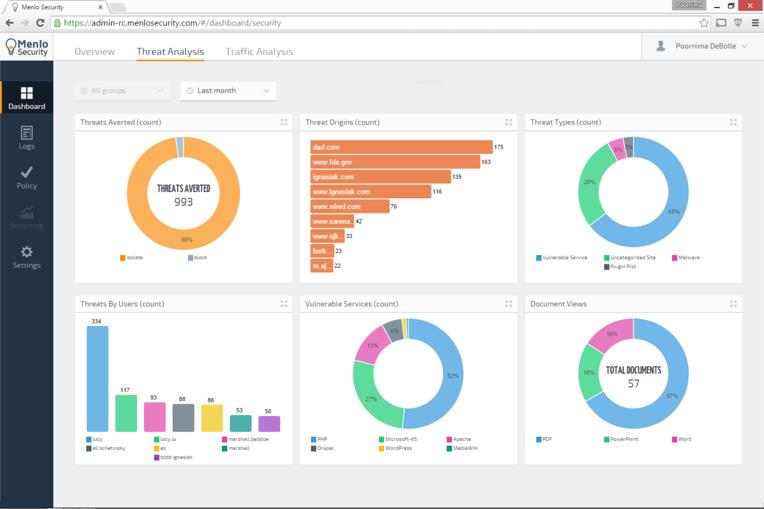Toggle the Vulnerable Service legend entry

[x=562, y=258]
